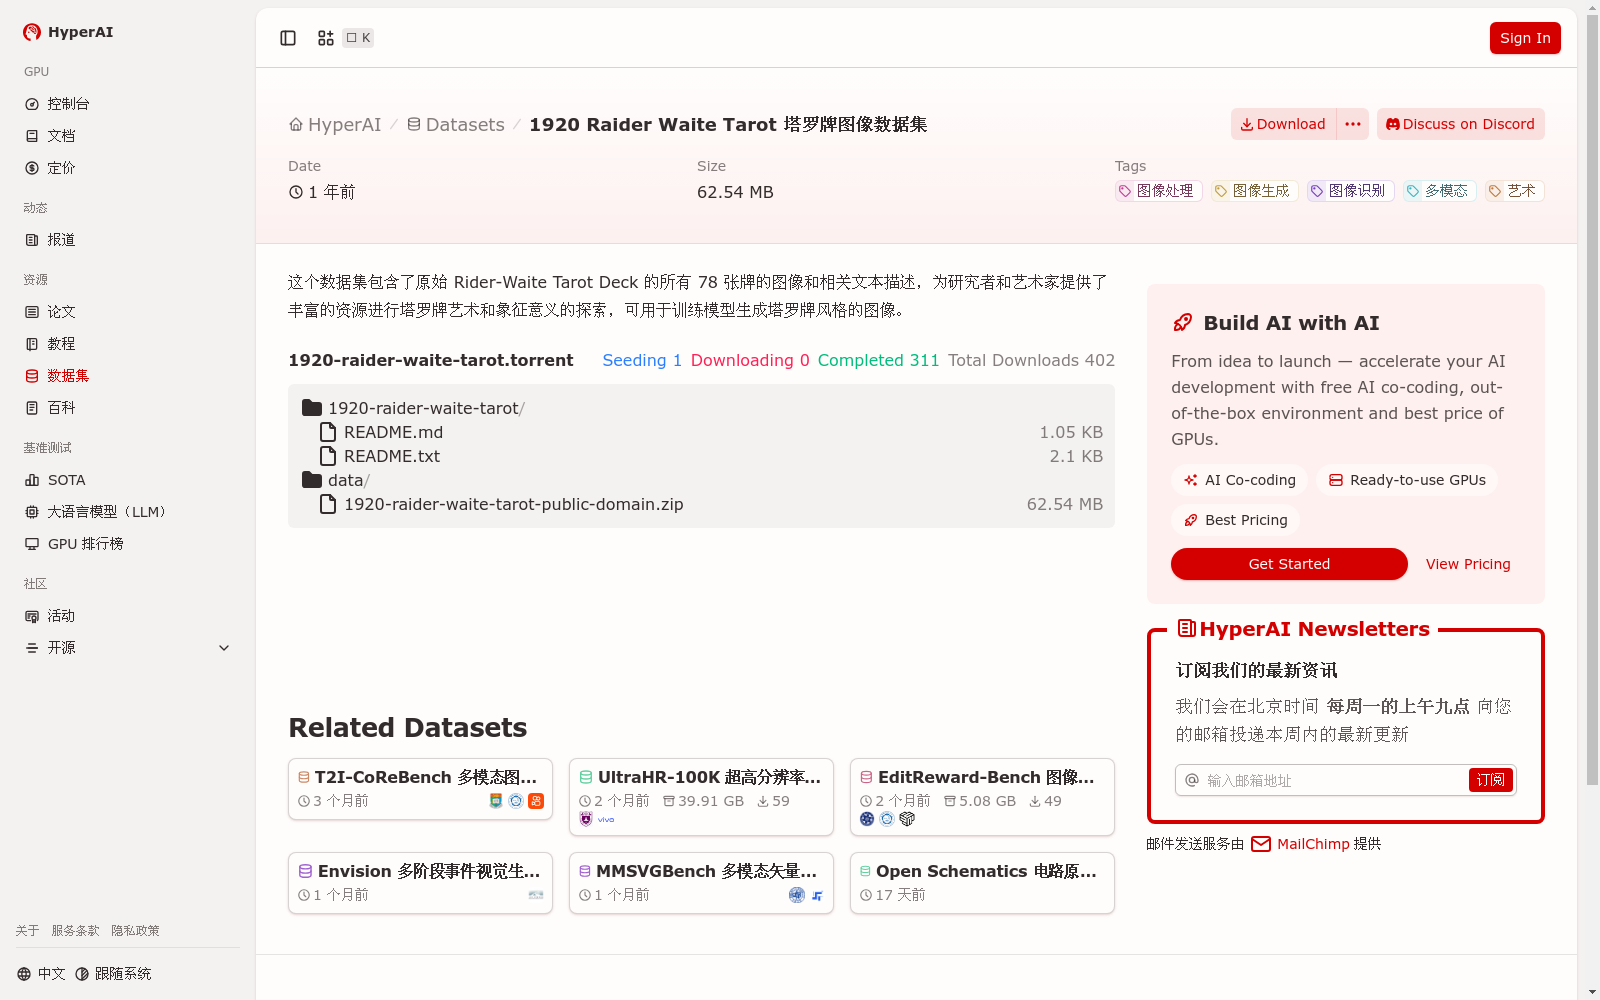Open the command search grid icon
1600x1000 pixels.
[x=326, y=38]
